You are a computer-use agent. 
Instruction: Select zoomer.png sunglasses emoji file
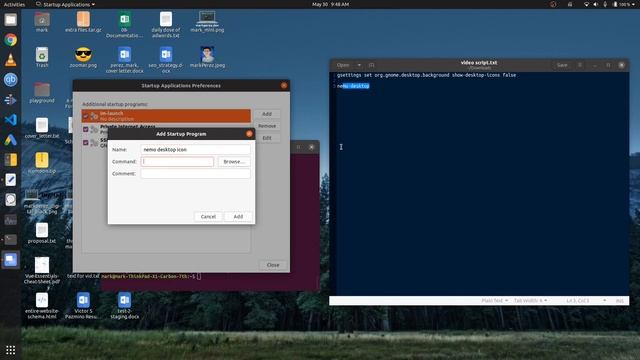83,58
